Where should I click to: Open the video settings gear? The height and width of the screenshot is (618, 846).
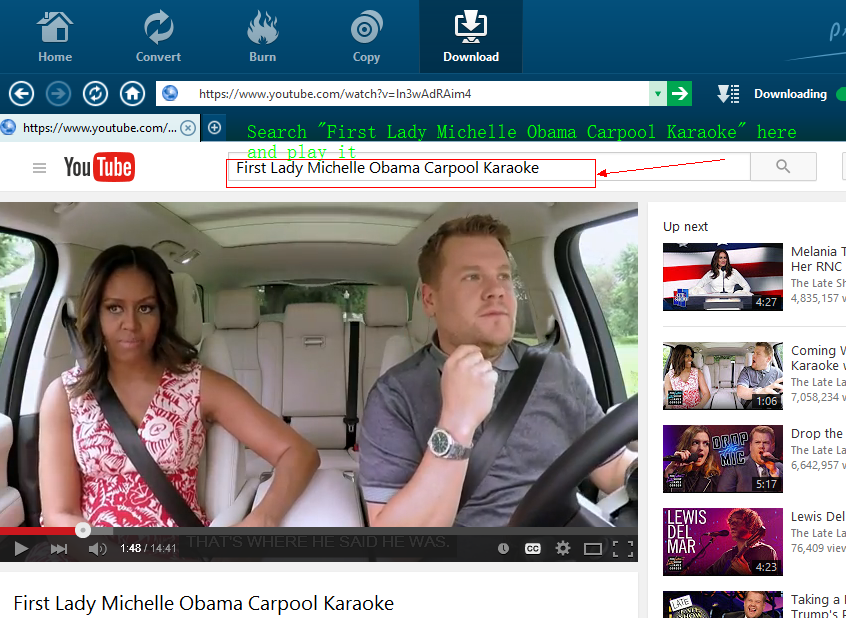pos(563,548)
